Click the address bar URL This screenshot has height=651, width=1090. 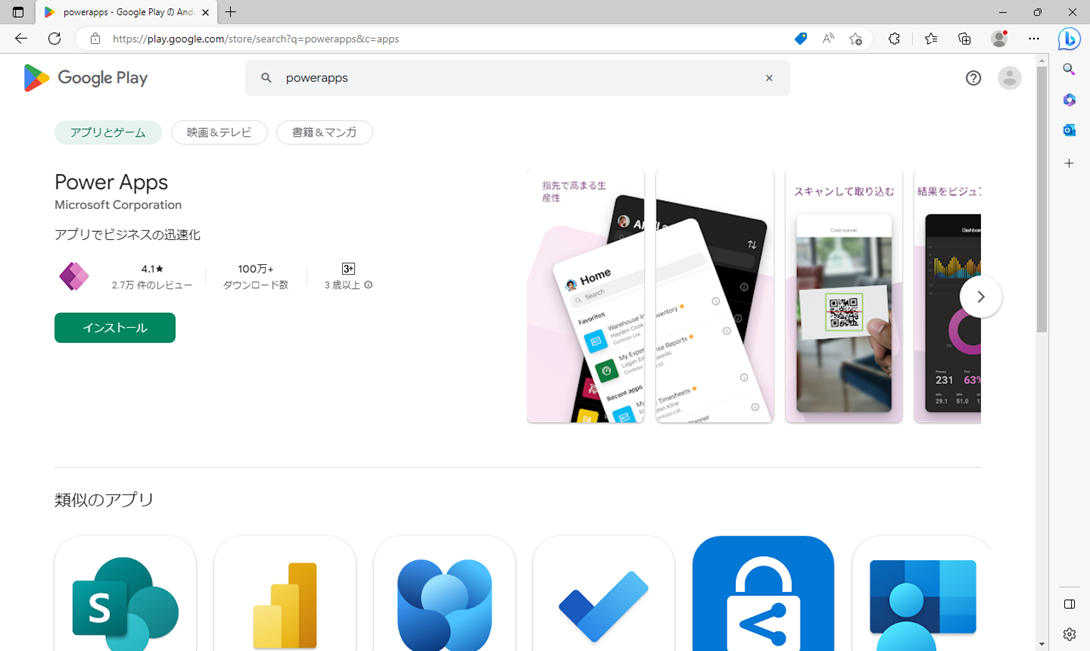(256, 39)
